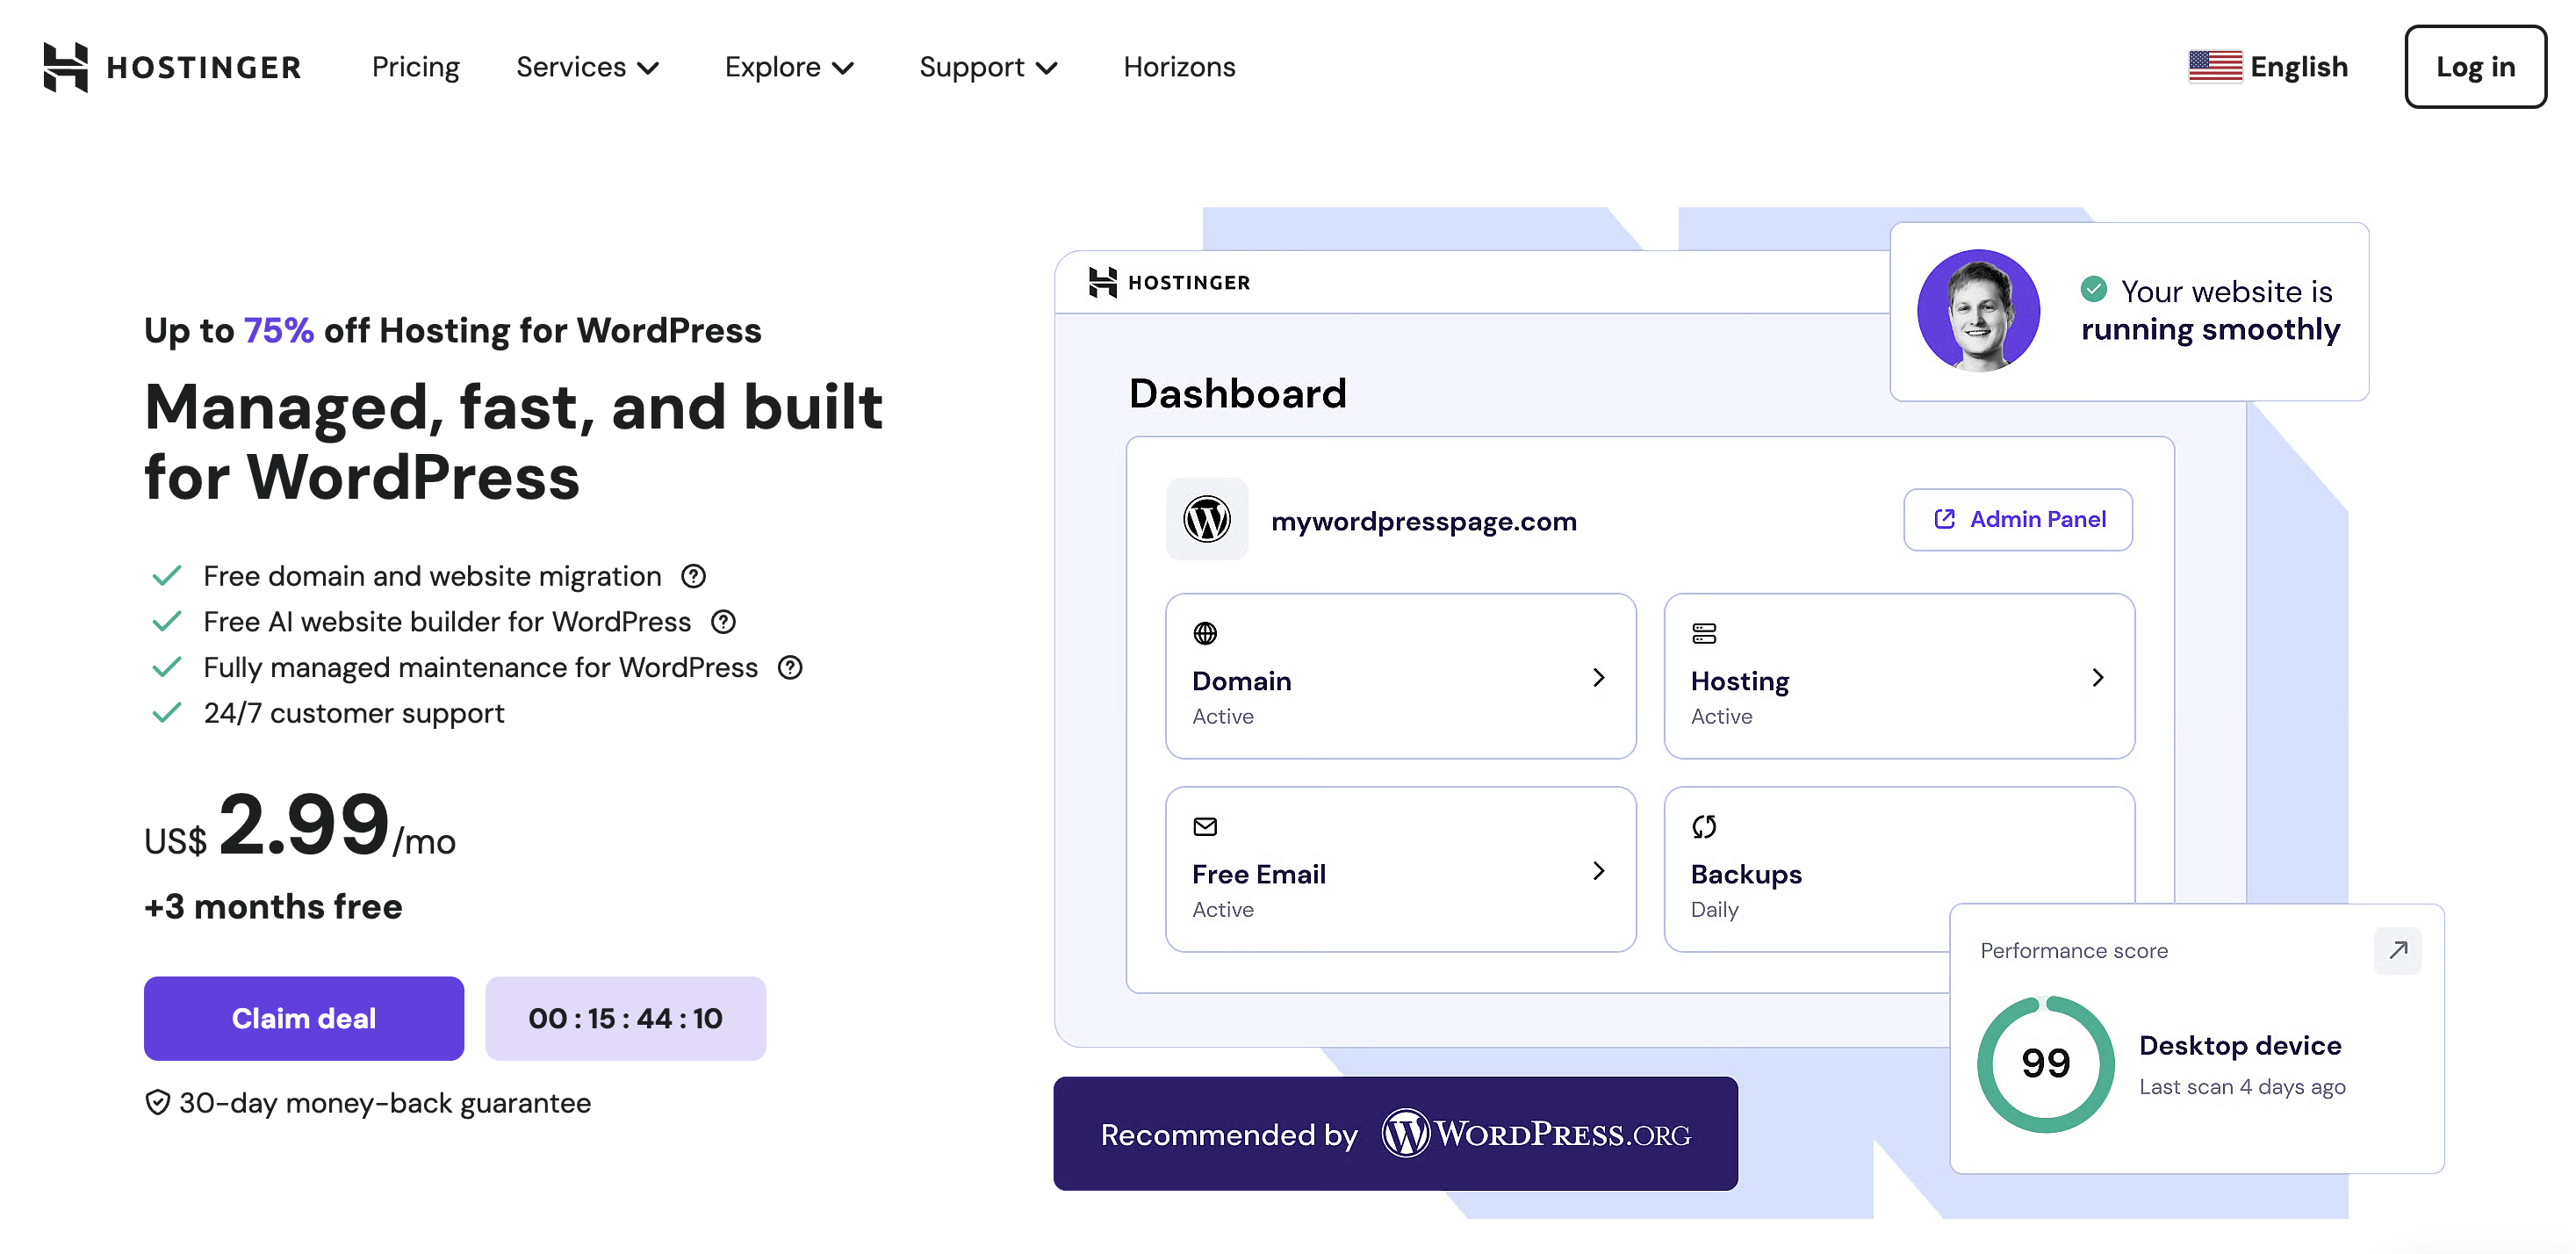This screenshot has height=1254, width=2576.
Task: Click checkmark beside 24/7 customer support
Action: pos(166,713)
